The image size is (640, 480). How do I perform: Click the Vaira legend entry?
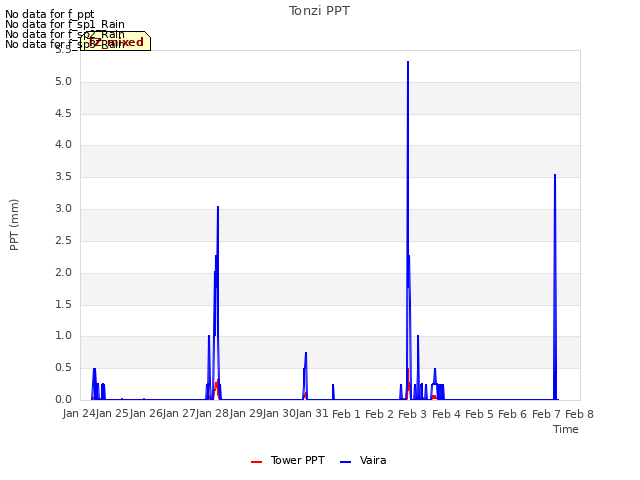coord(363,460)
